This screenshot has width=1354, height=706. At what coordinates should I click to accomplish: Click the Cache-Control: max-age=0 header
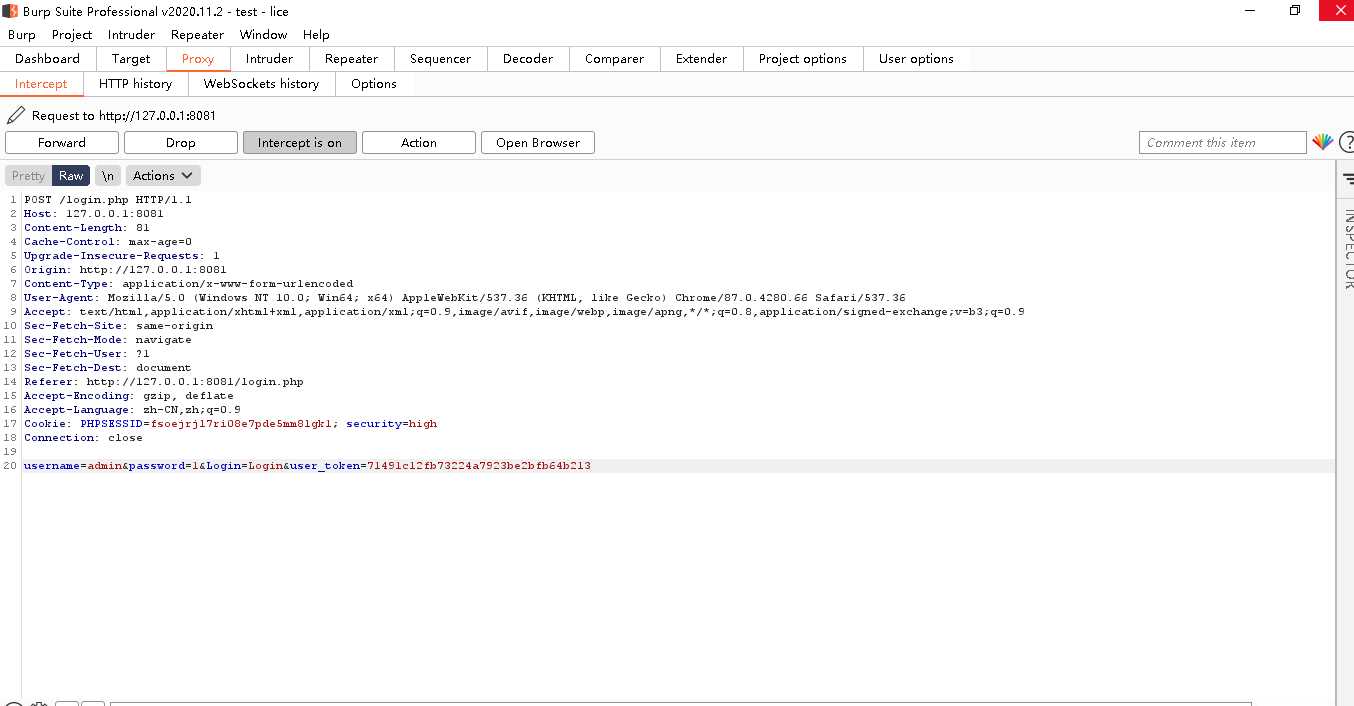tap(108, 241)
